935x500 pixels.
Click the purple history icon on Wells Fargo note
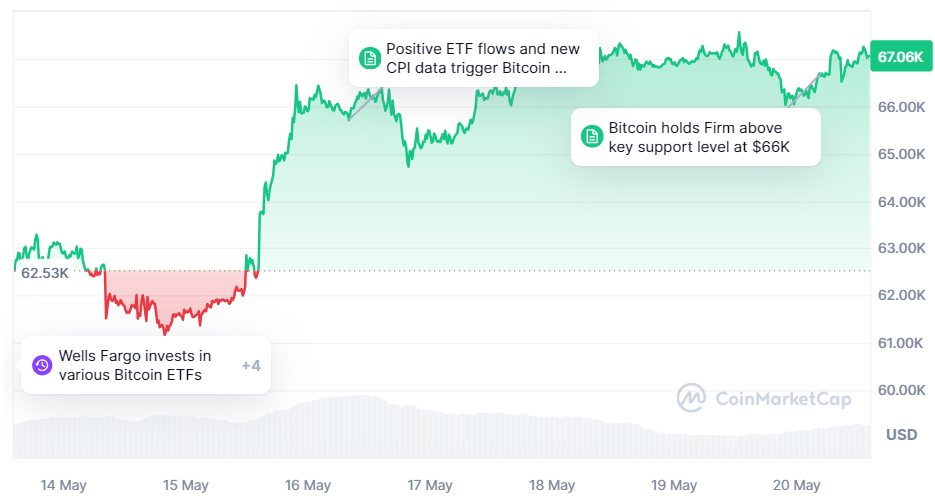42,365
